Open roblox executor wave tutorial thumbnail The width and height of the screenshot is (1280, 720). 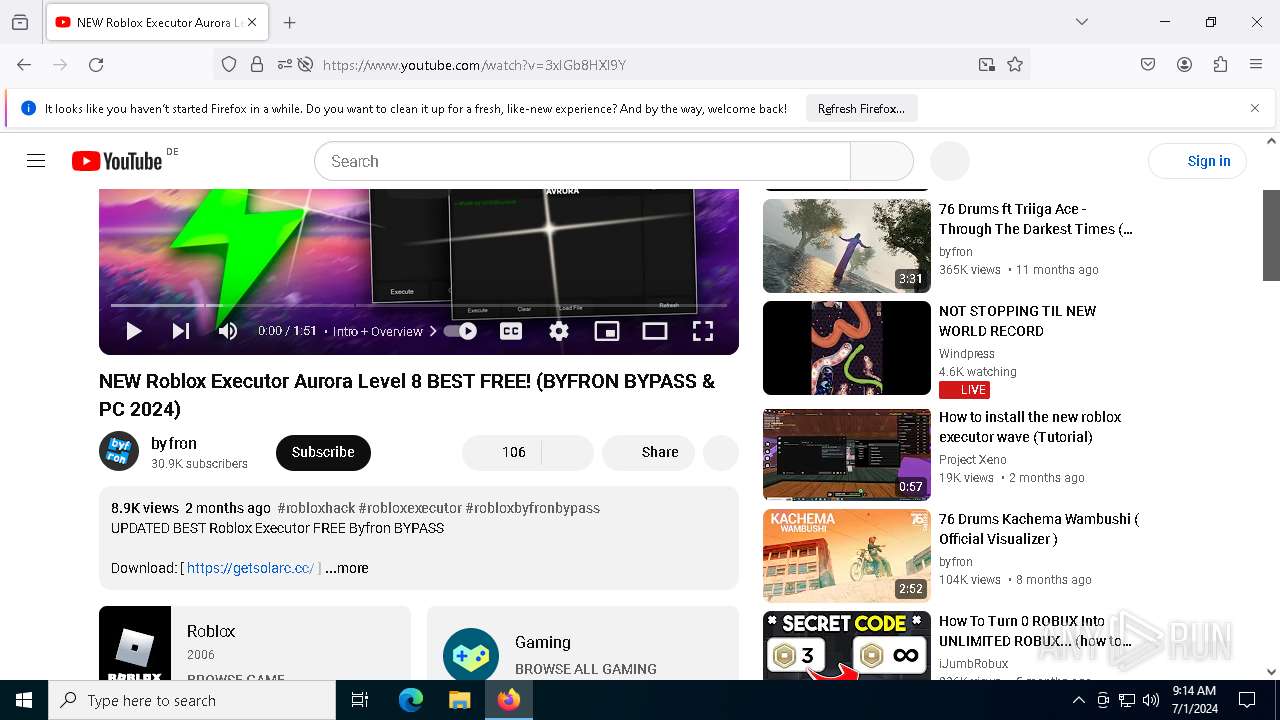pyautogui.click(x=847, y=454)
